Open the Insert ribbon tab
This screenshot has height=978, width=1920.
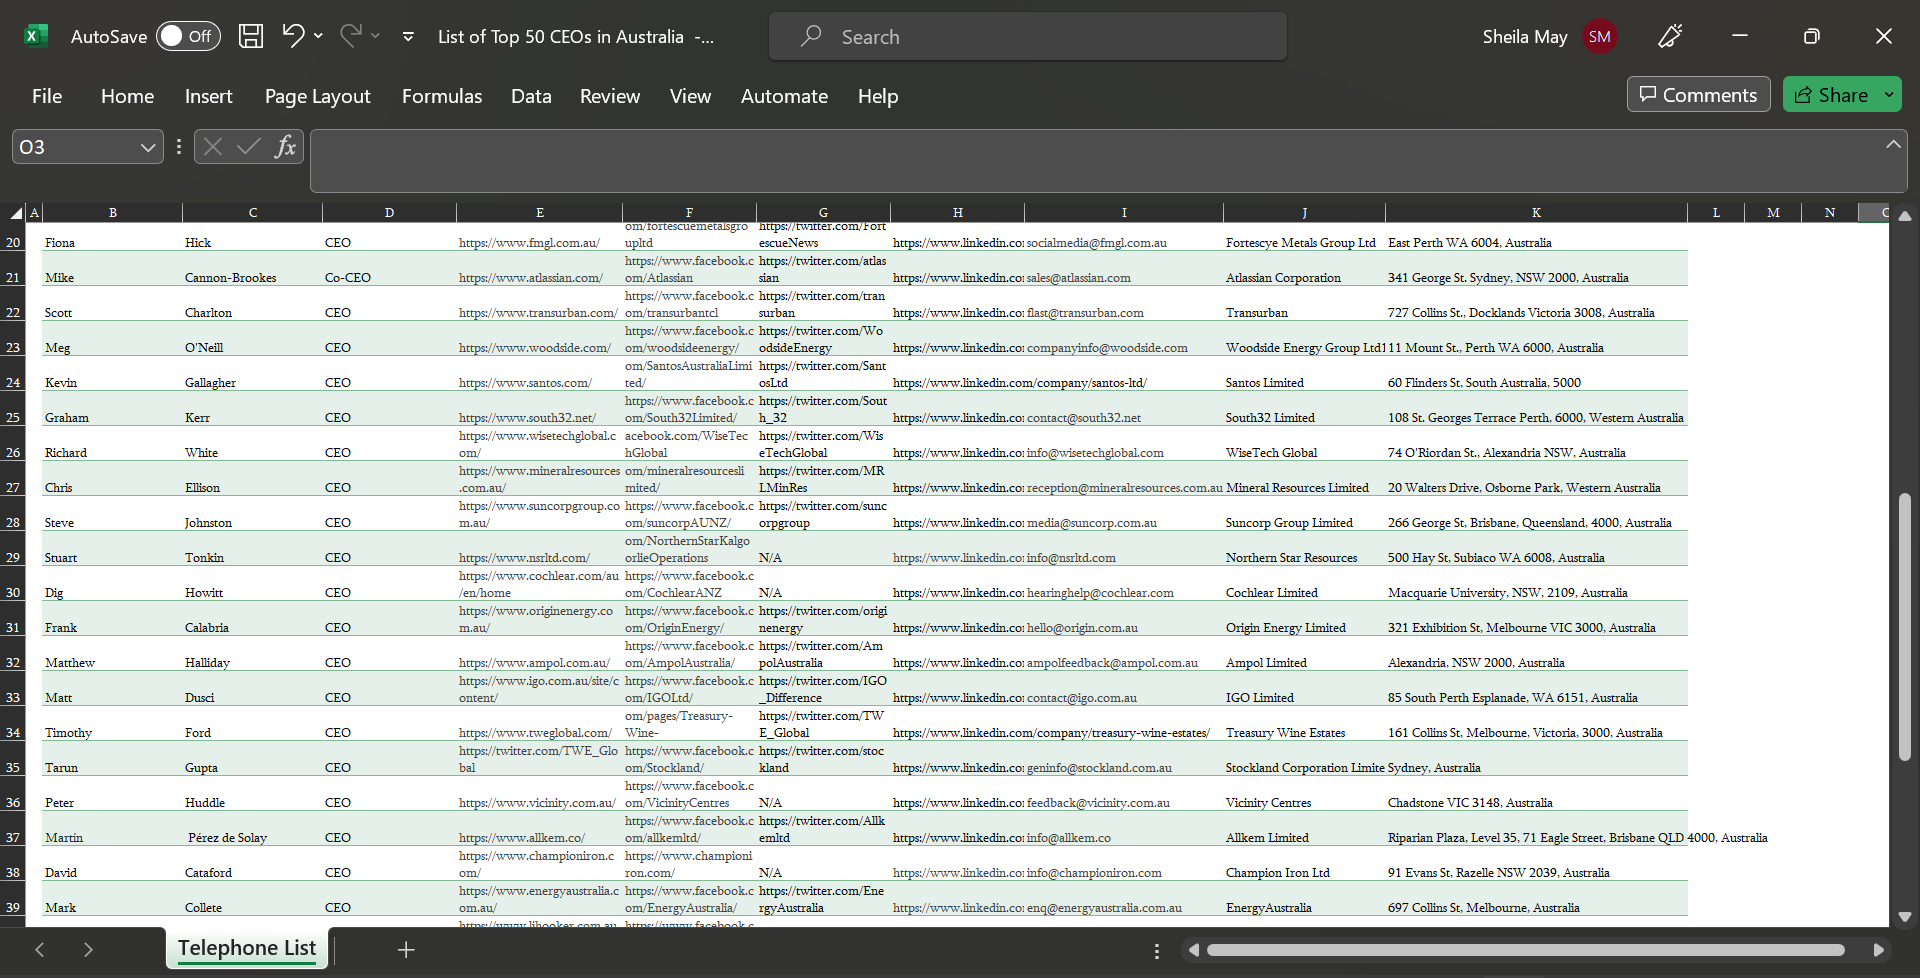click(x=208, y=96)
